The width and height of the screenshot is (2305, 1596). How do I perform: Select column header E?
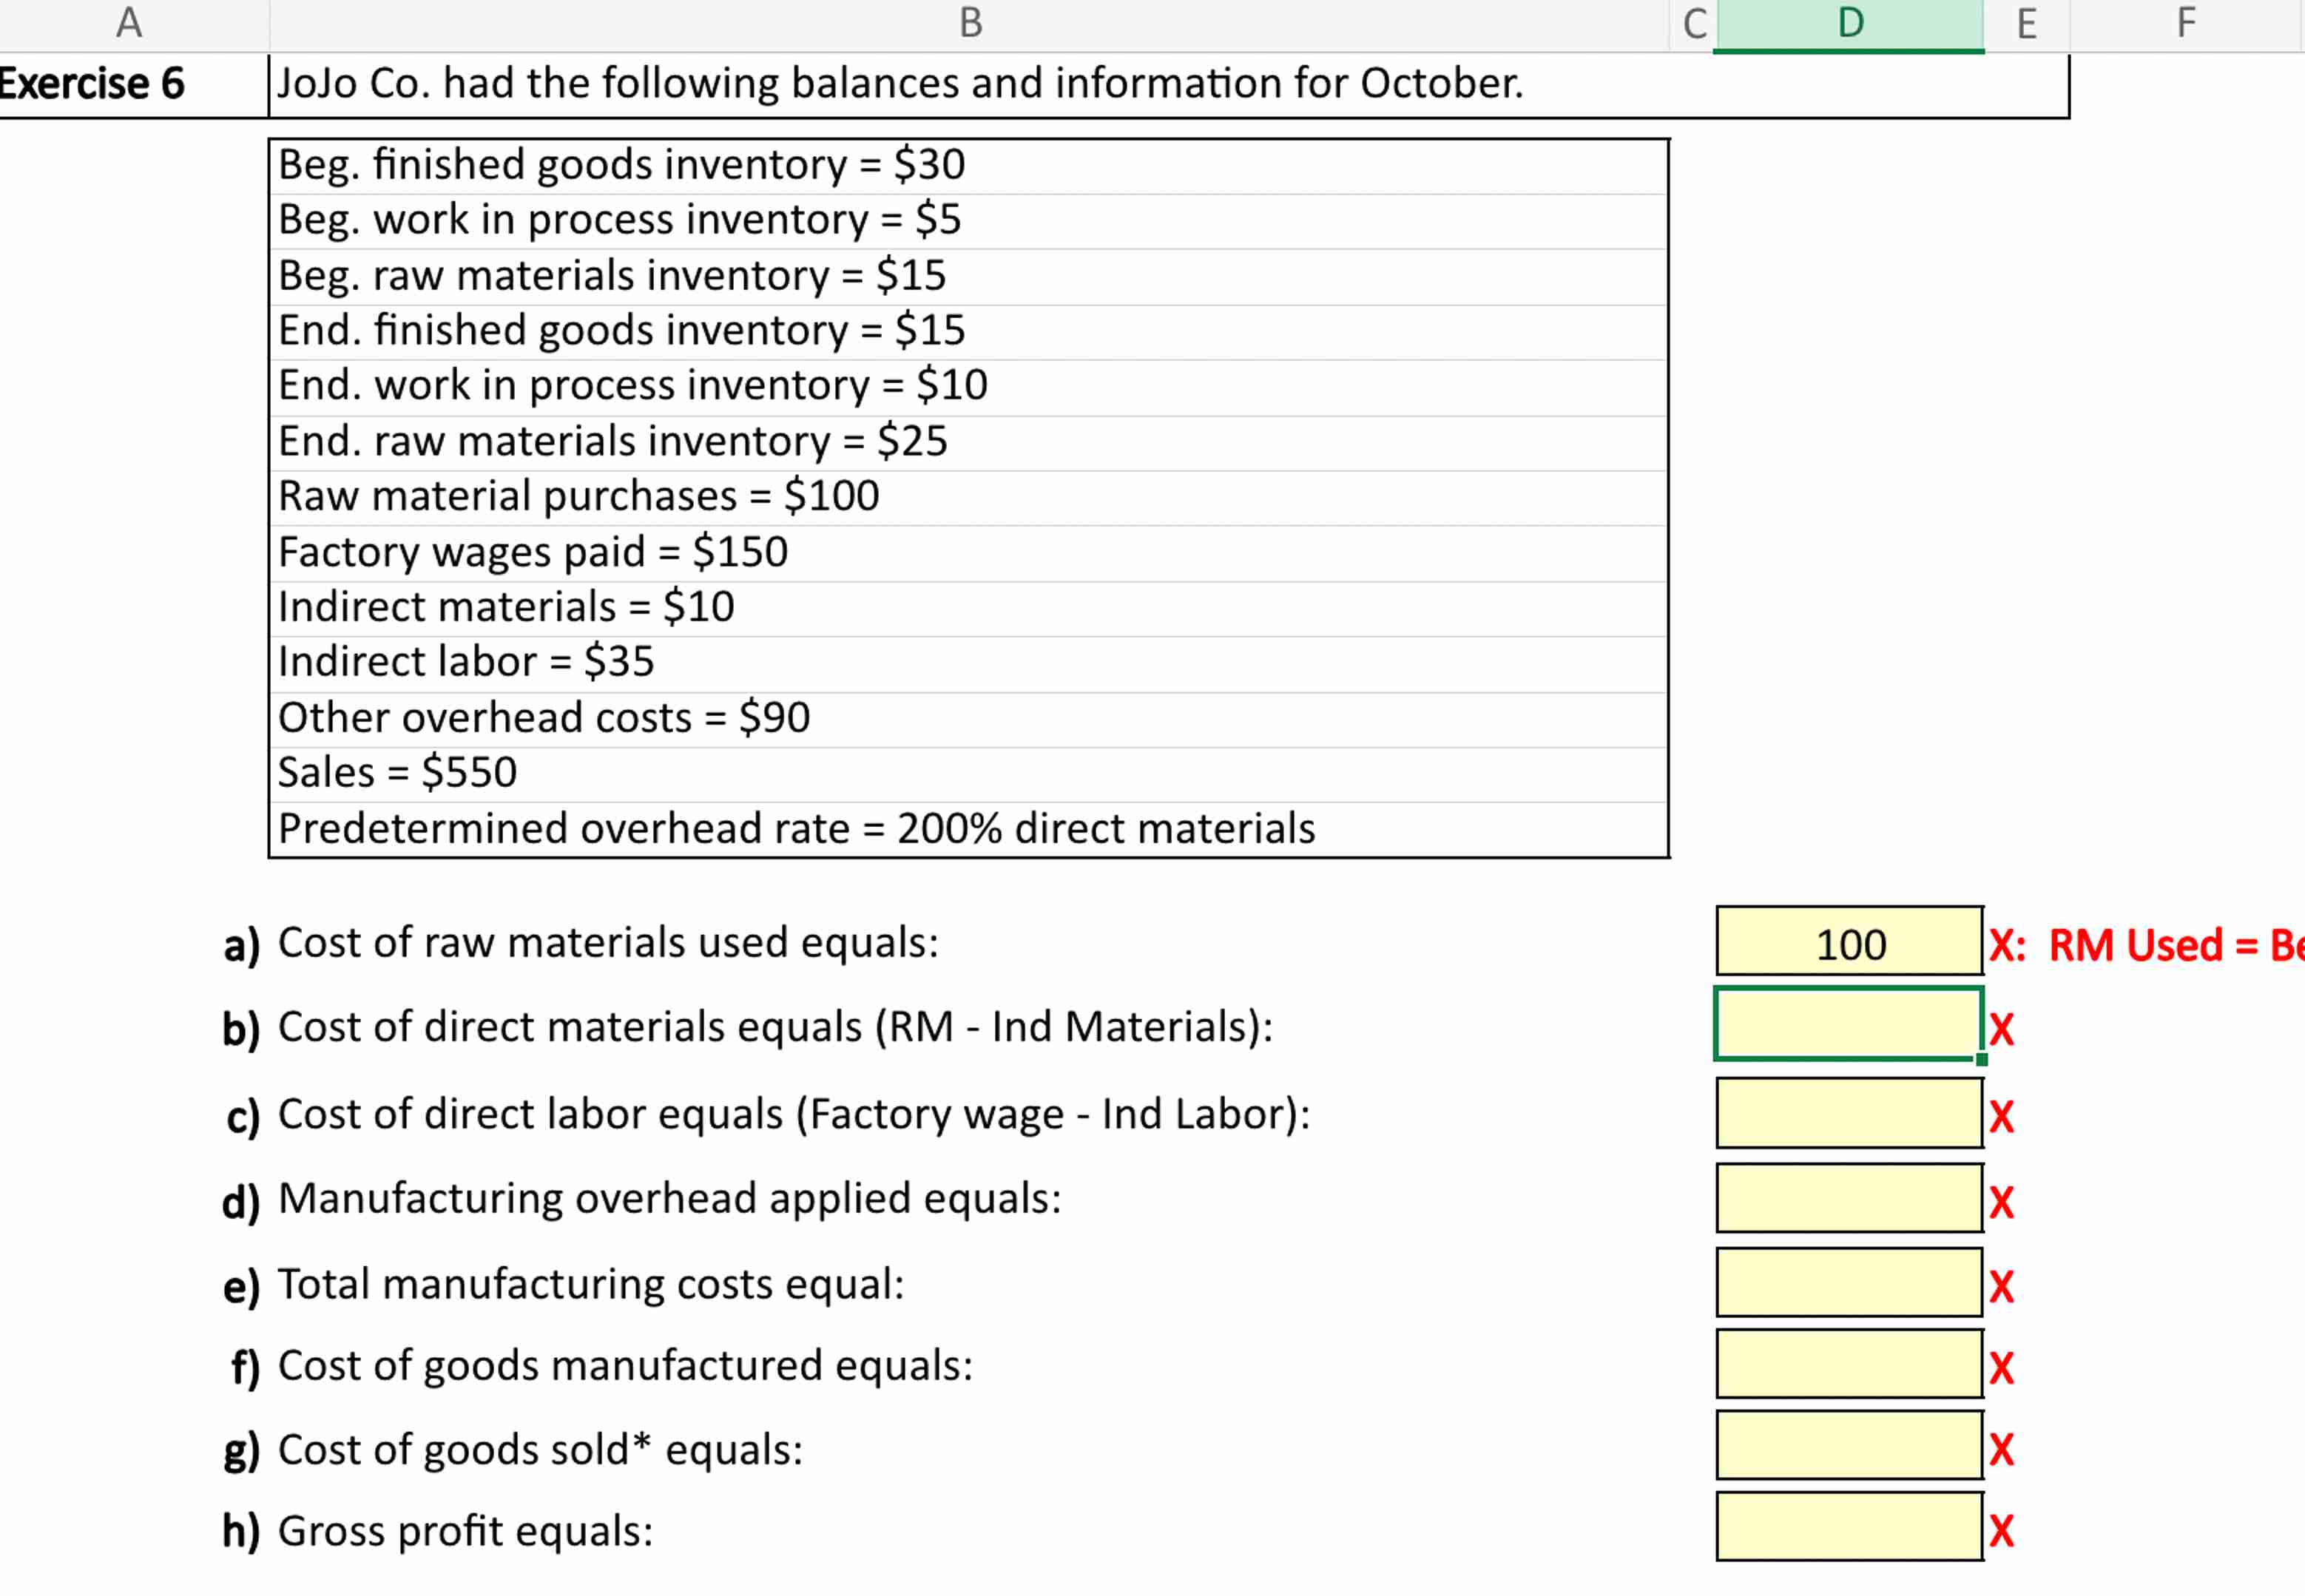[x=2026, y=22]
